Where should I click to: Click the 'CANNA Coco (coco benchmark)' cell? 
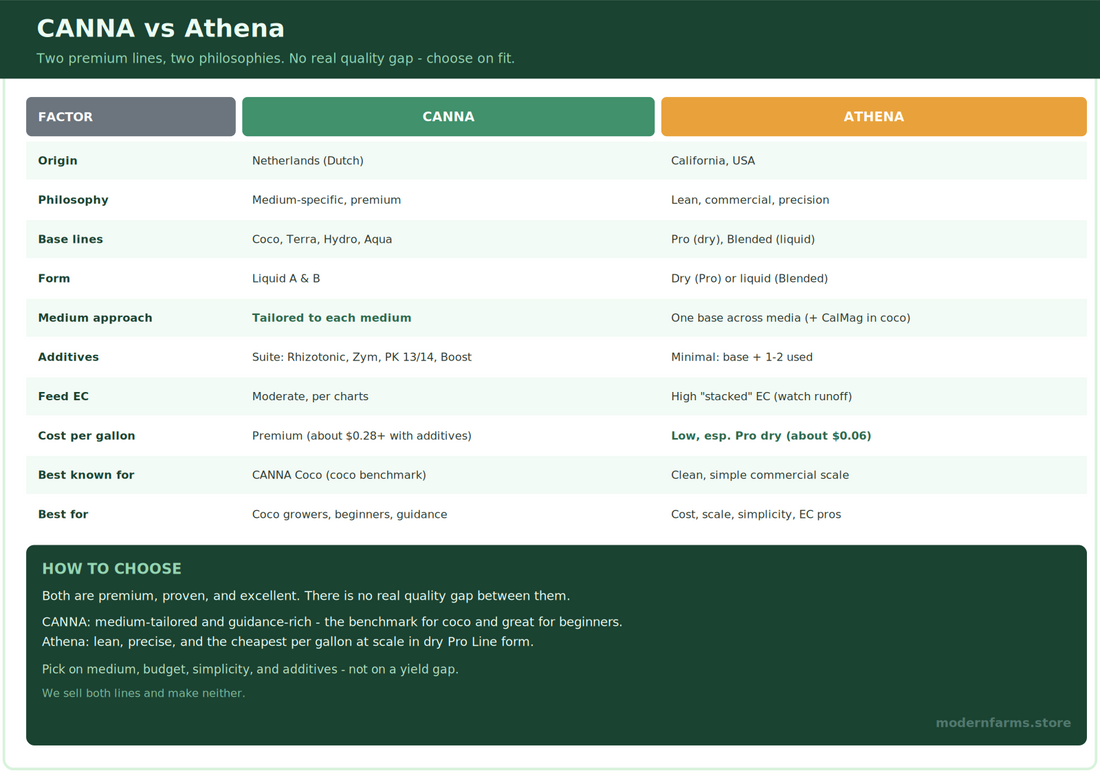click(x=339, y=475)
